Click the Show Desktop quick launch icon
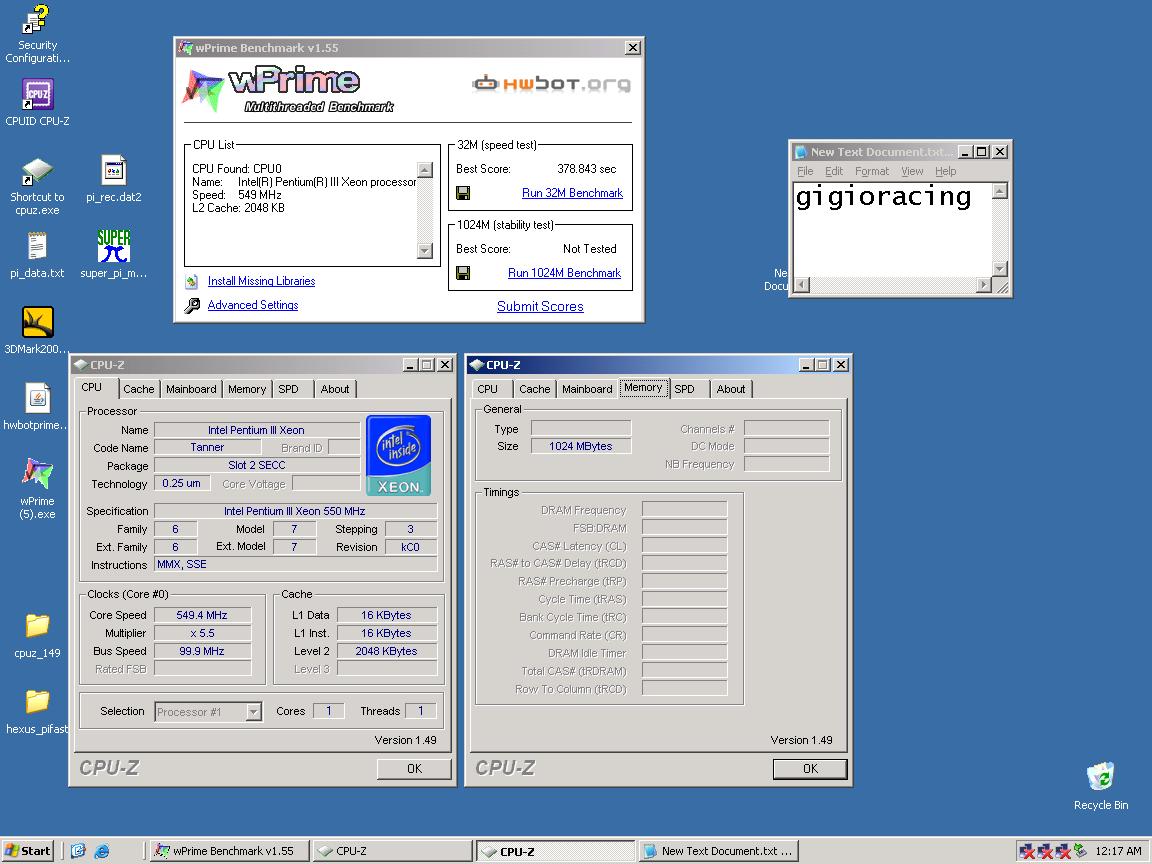The image size is (1152, 864). (x=79, y=851)
